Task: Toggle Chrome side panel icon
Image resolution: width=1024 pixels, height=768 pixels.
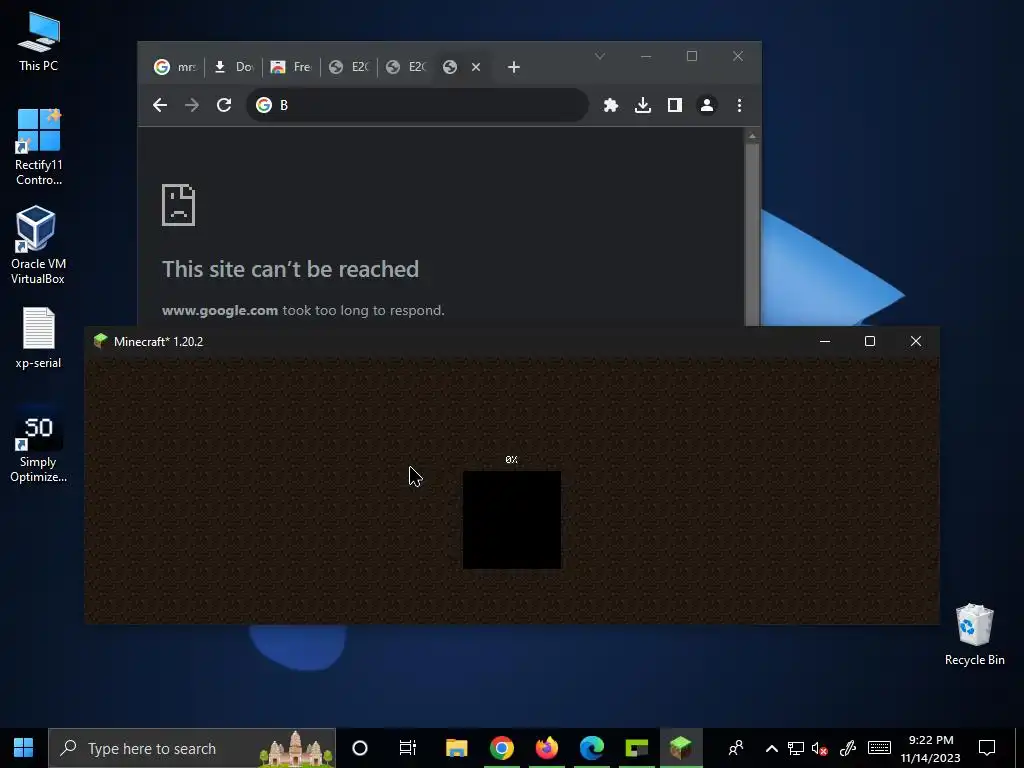Action: tap(675, 105)
